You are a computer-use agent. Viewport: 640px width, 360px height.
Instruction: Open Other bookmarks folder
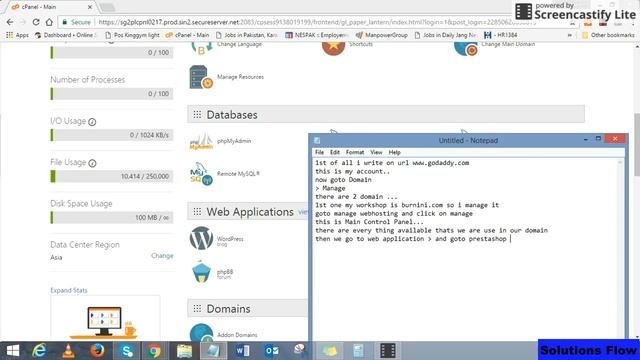pos(608,35)
